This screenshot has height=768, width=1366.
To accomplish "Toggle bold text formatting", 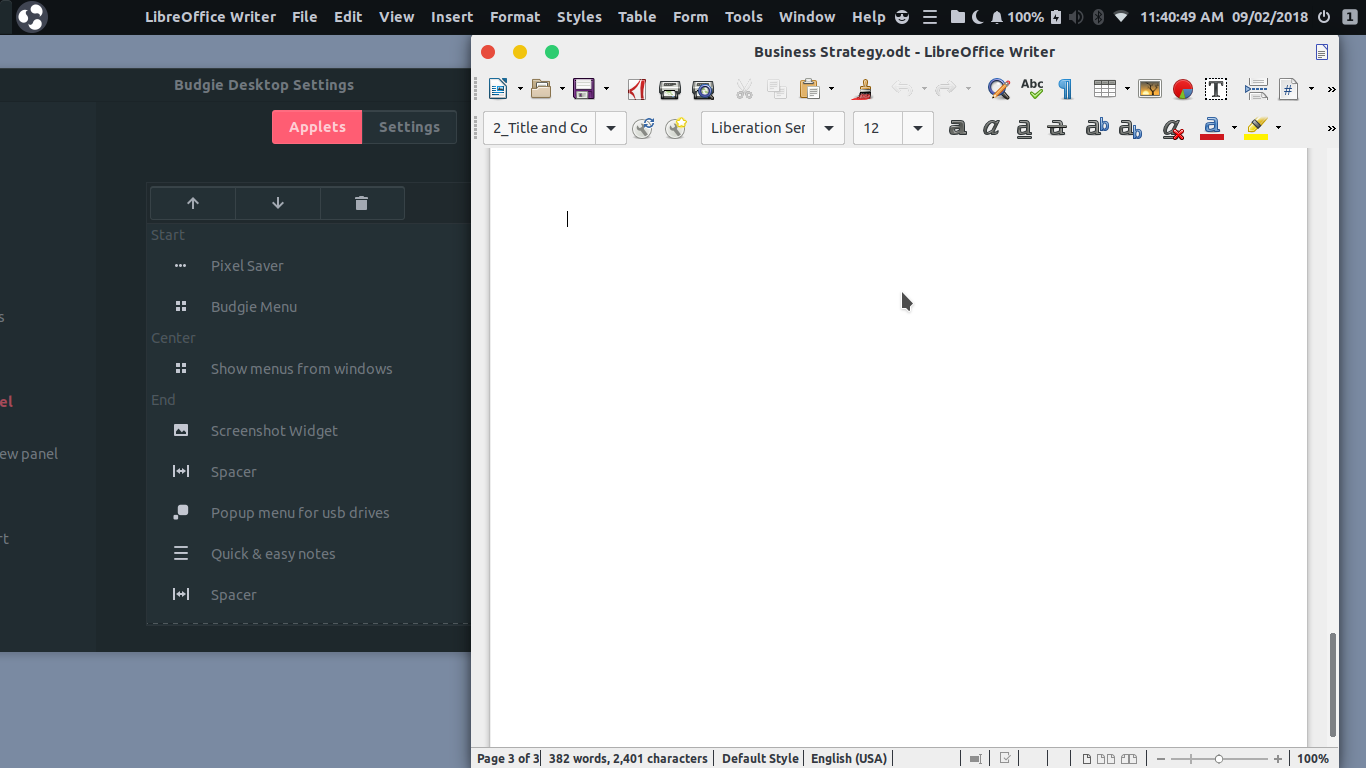I will pos(957,128).
